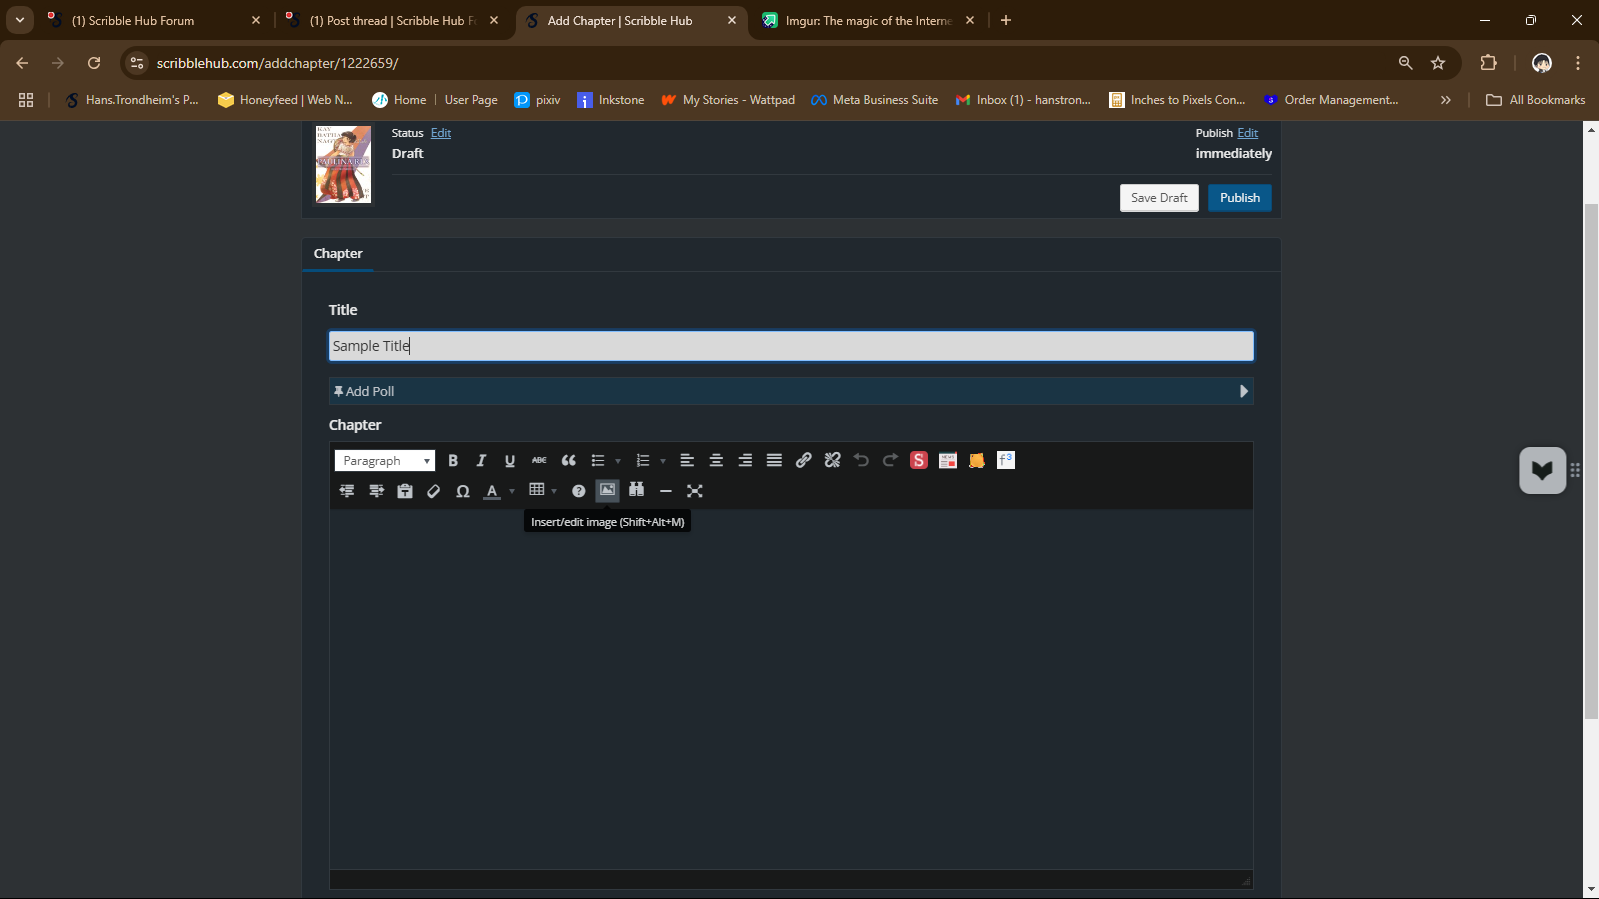Click the insert/edit link icon

click(x=803, y=461)
